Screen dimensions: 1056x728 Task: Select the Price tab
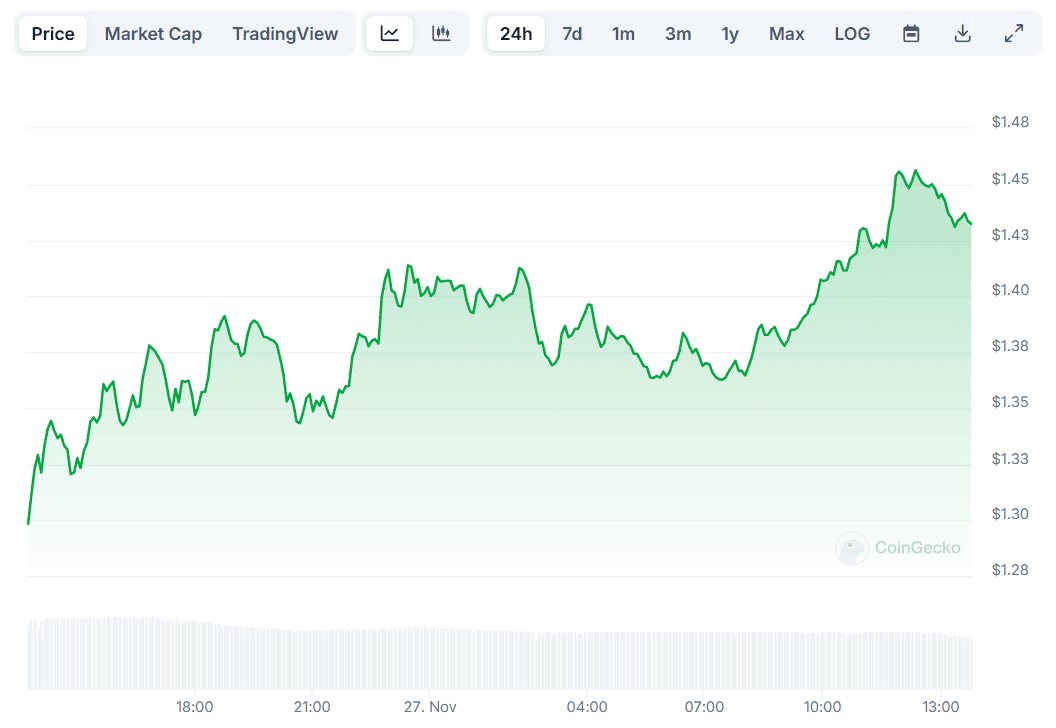pos(53,34)
